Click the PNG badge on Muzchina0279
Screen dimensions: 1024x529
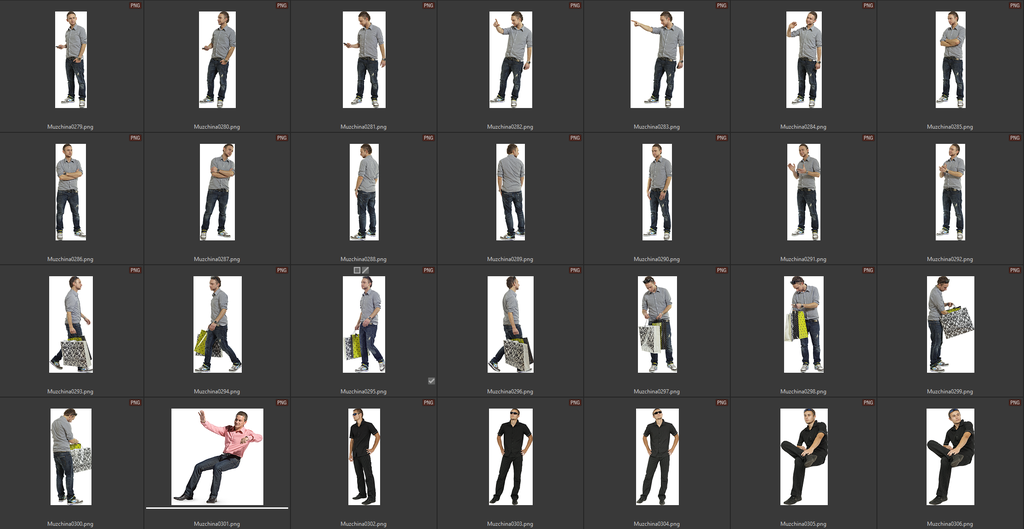(x=135, y=6)
